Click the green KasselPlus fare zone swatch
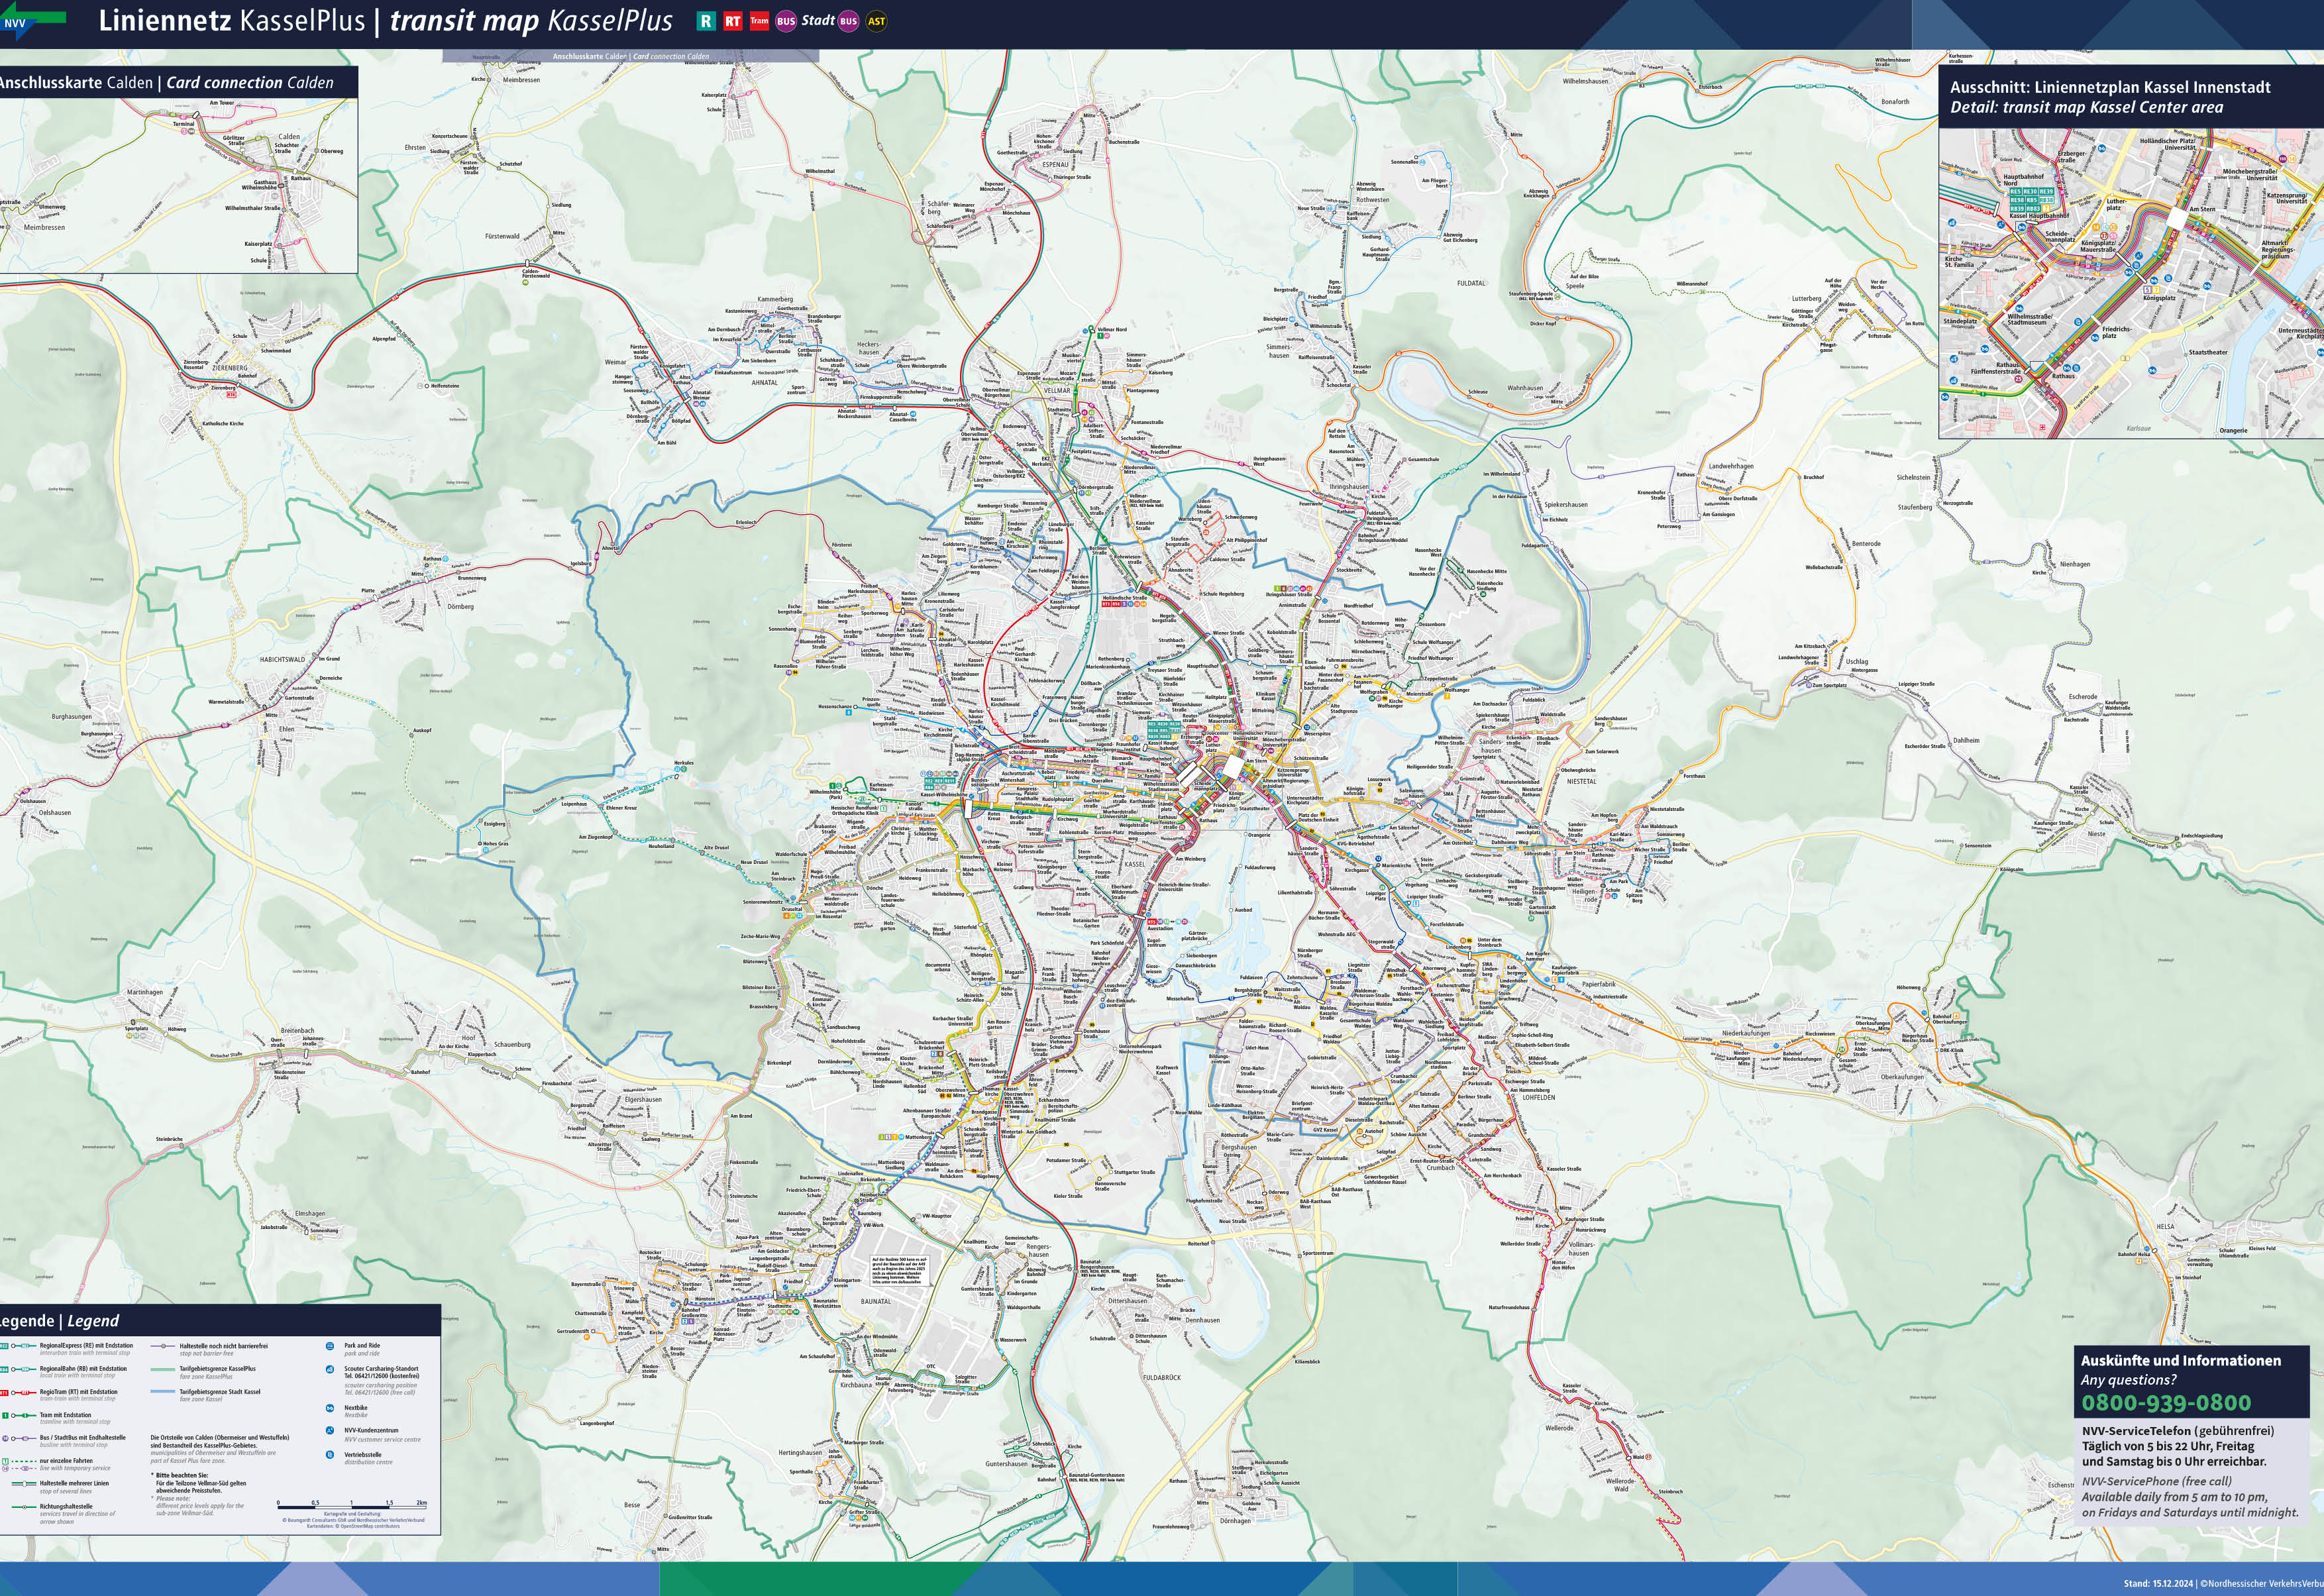2324x1596 pixels. point(163,1370)
